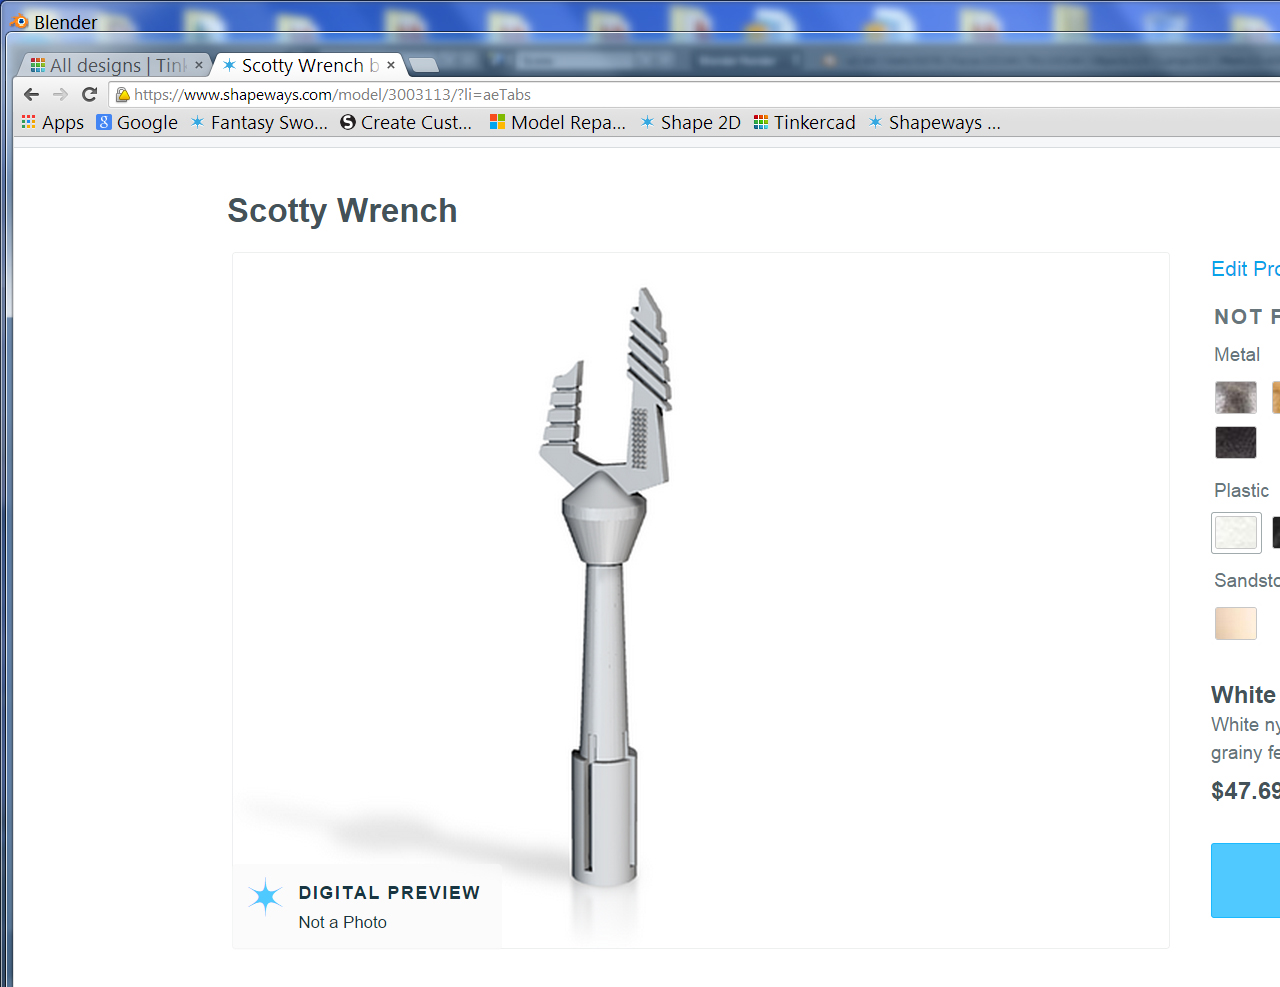The image size is (1280, 987).
Task: Click the padlock icon in the address bar
Action: click(122, 95)
